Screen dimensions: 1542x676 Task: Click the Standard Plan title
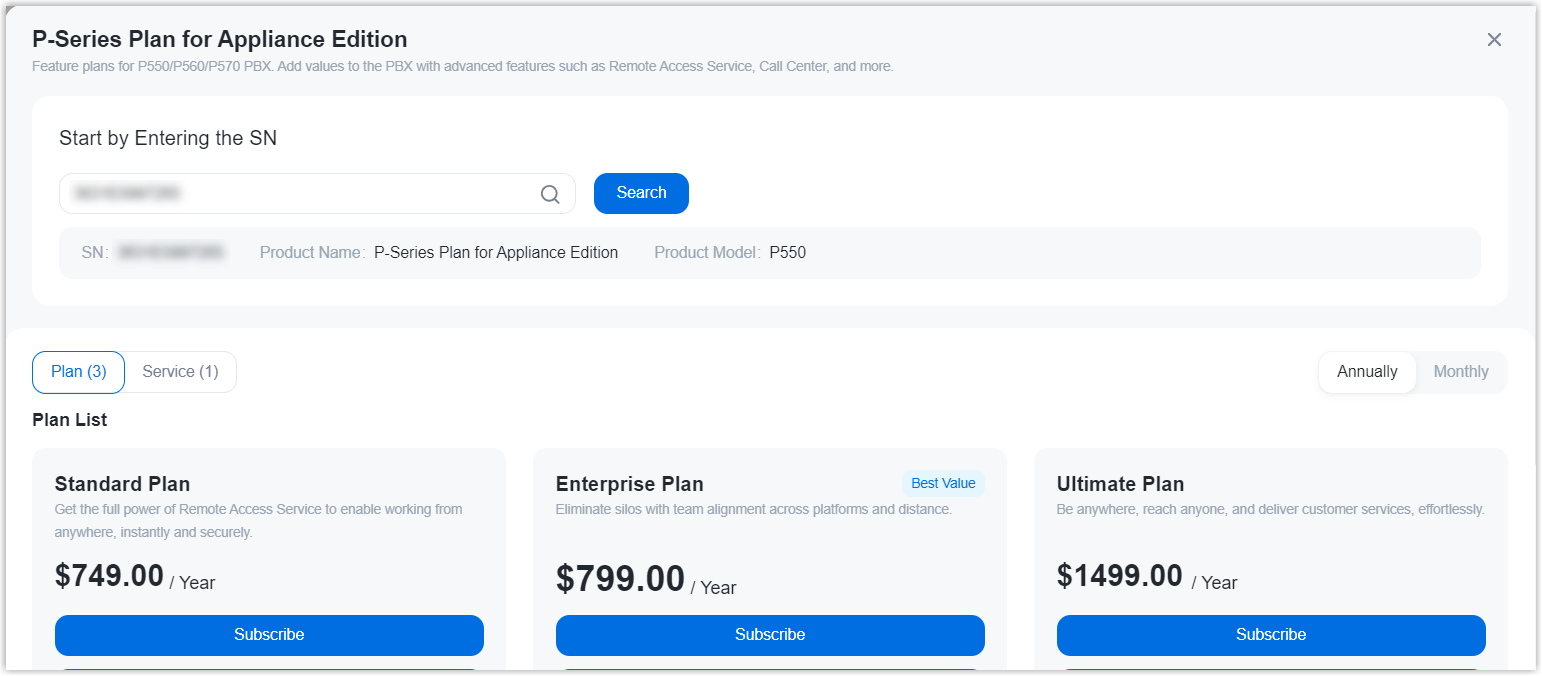[x=122, y=484]
